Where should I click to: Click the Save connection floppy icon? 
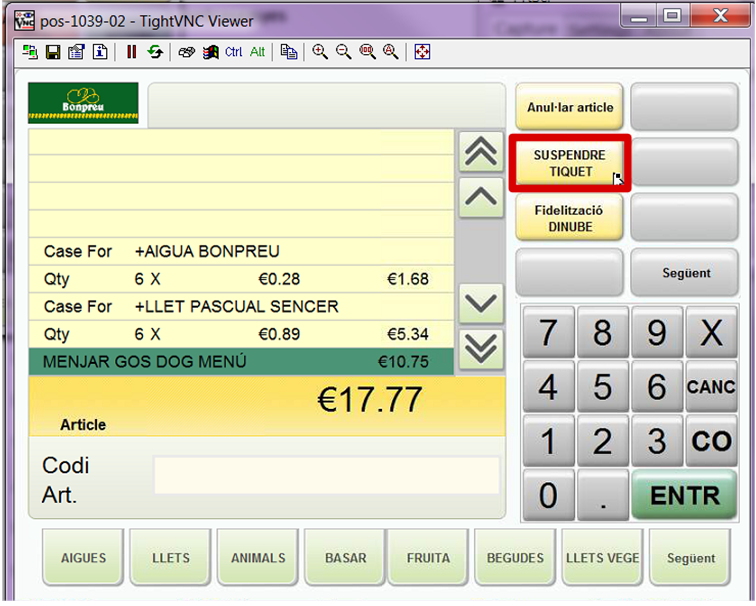[x=53, y=52]
